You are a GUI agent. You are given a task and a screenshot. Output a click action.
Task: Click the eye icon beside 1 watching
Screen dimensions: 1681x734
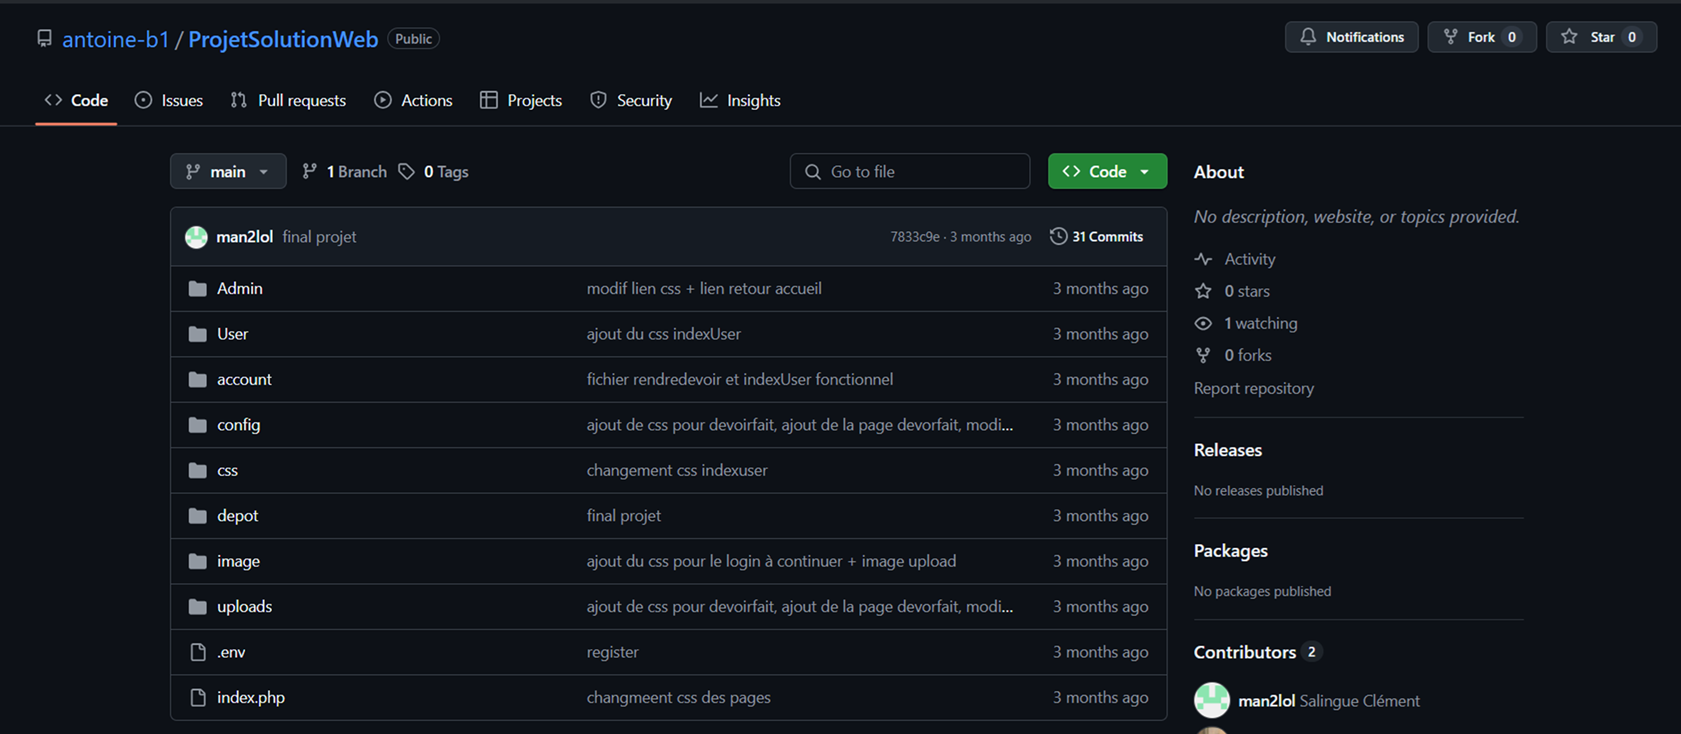tap(1203, 323)
